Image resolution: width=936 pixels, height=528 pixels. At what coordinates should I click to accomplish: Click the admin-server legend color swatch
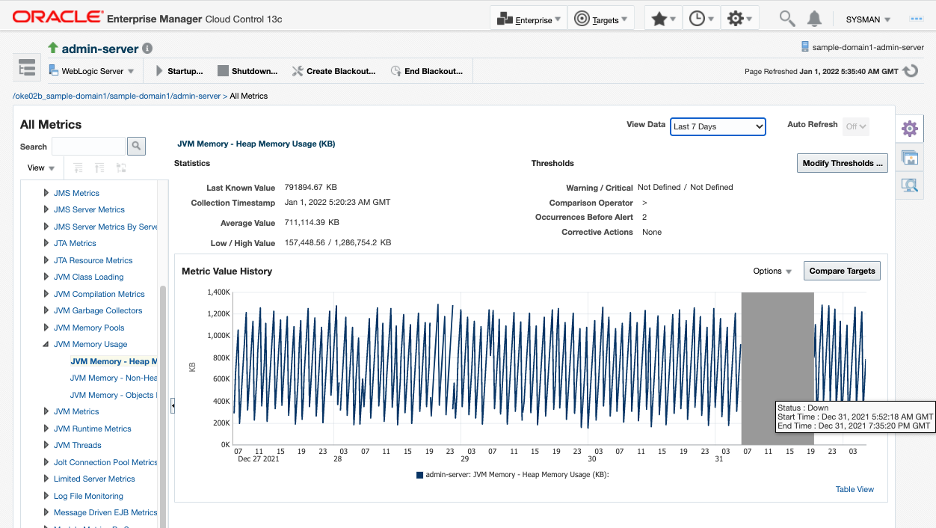click(420, 475)
